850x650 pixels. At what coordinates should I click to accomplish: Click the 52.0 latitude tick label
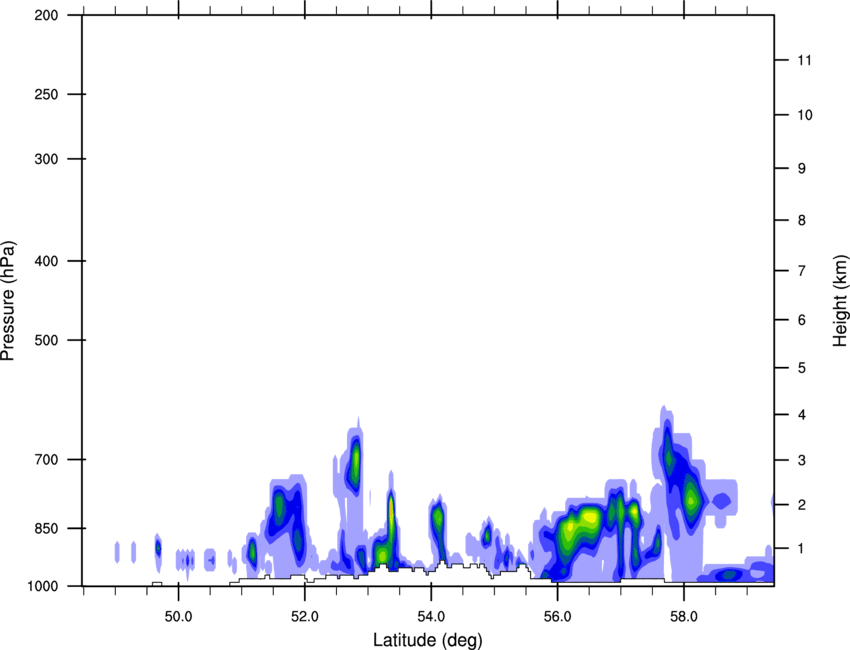pyautogui.click(x=305, y=617)
